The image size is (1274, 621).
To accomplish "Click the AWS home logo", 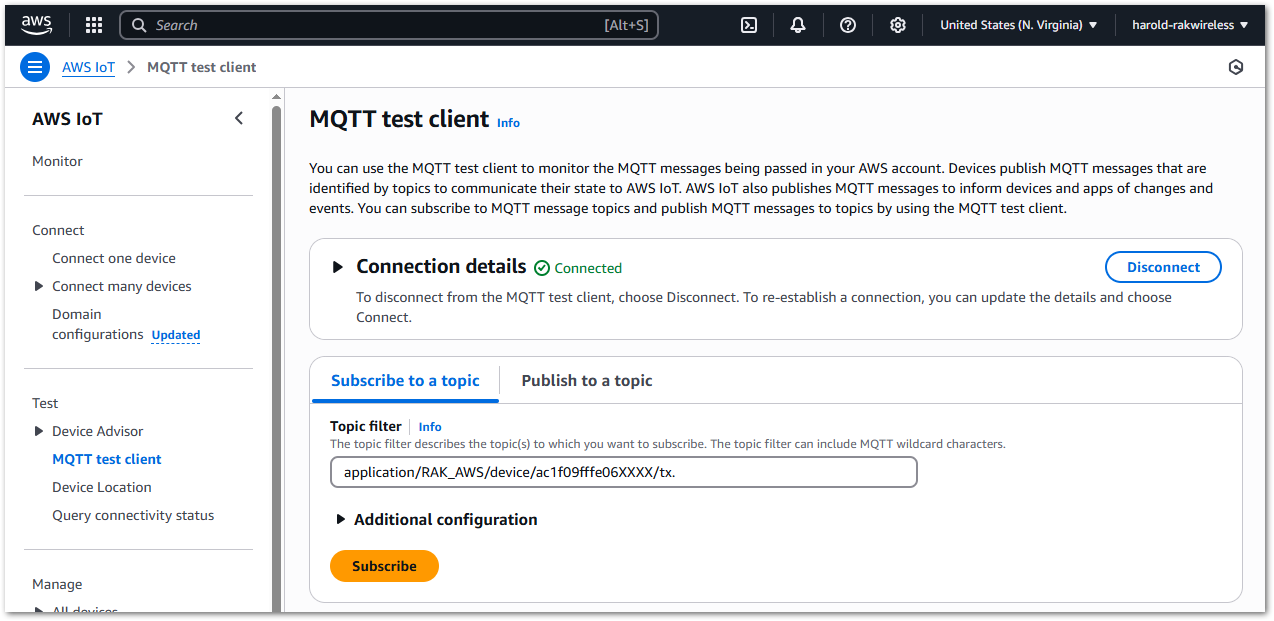I will tap(36, 24).
